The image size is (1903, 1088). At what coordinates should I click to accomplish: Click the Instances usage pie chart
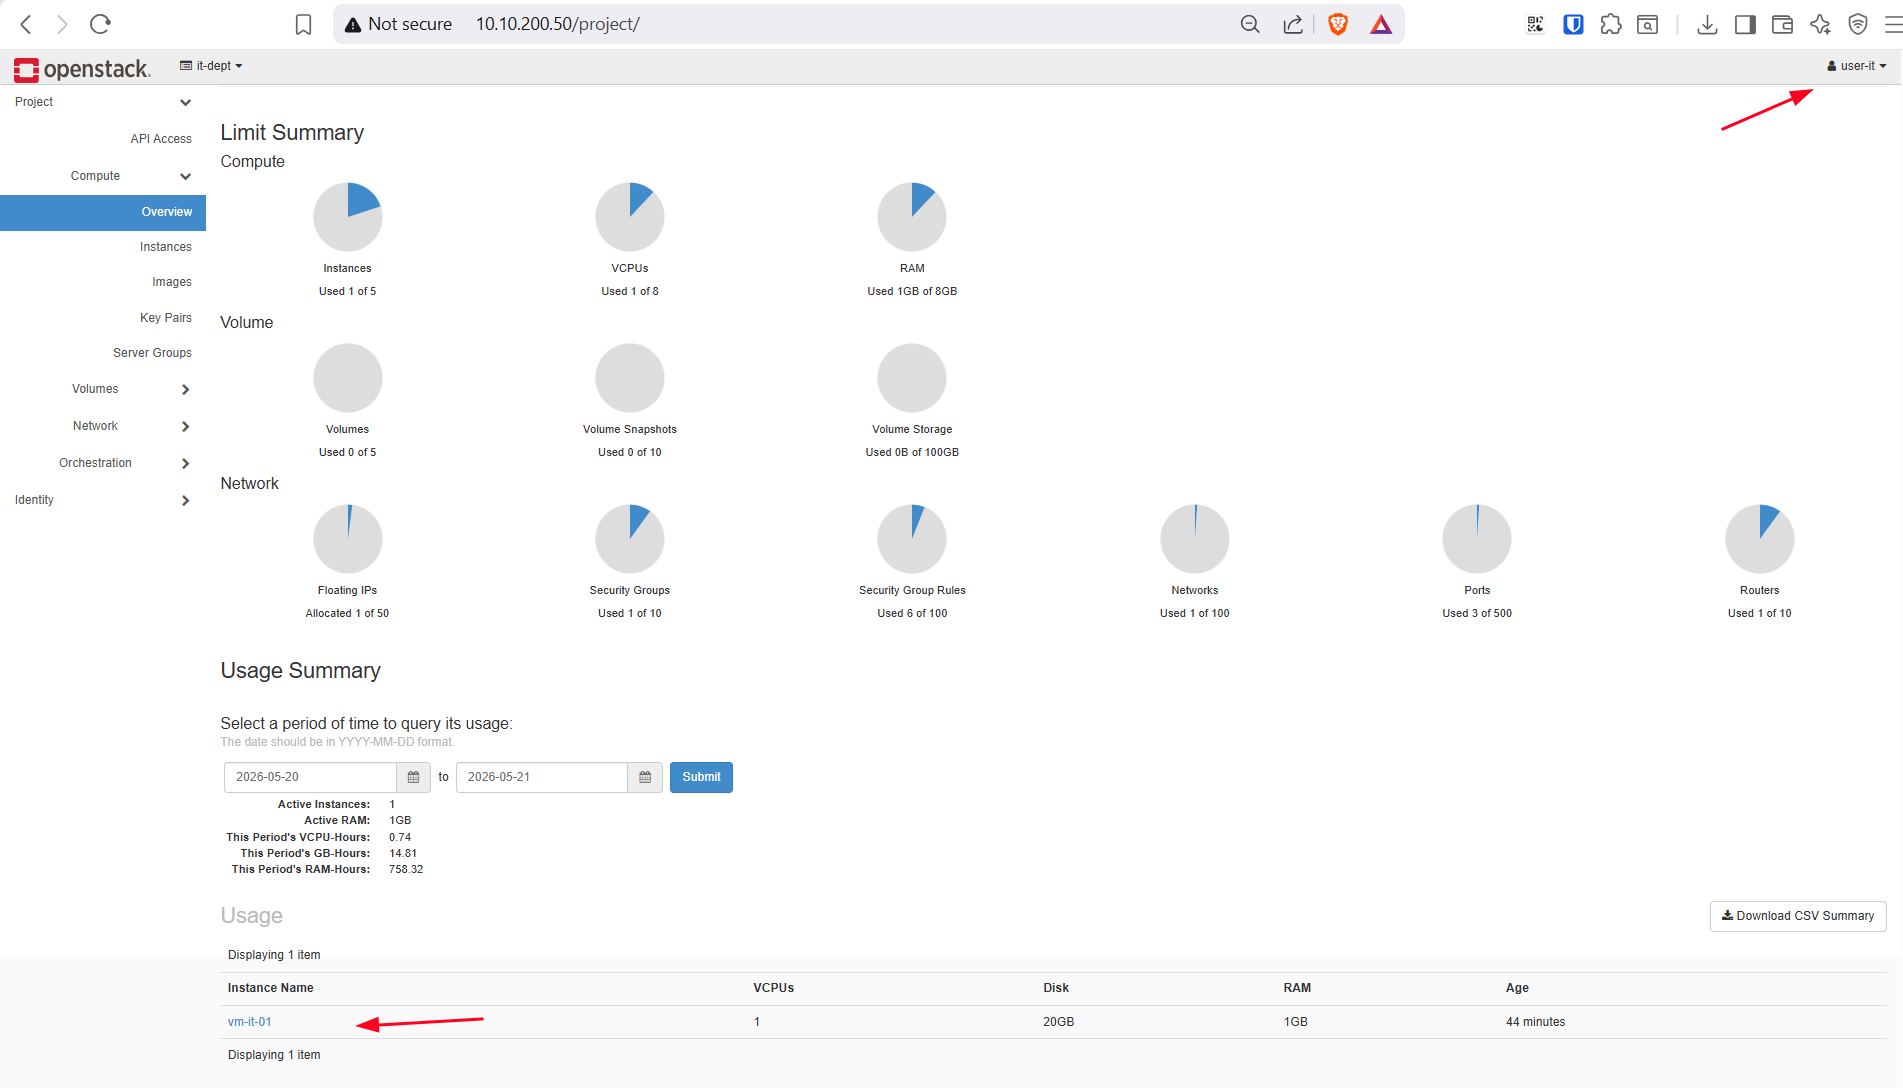[x=348, y=216]
